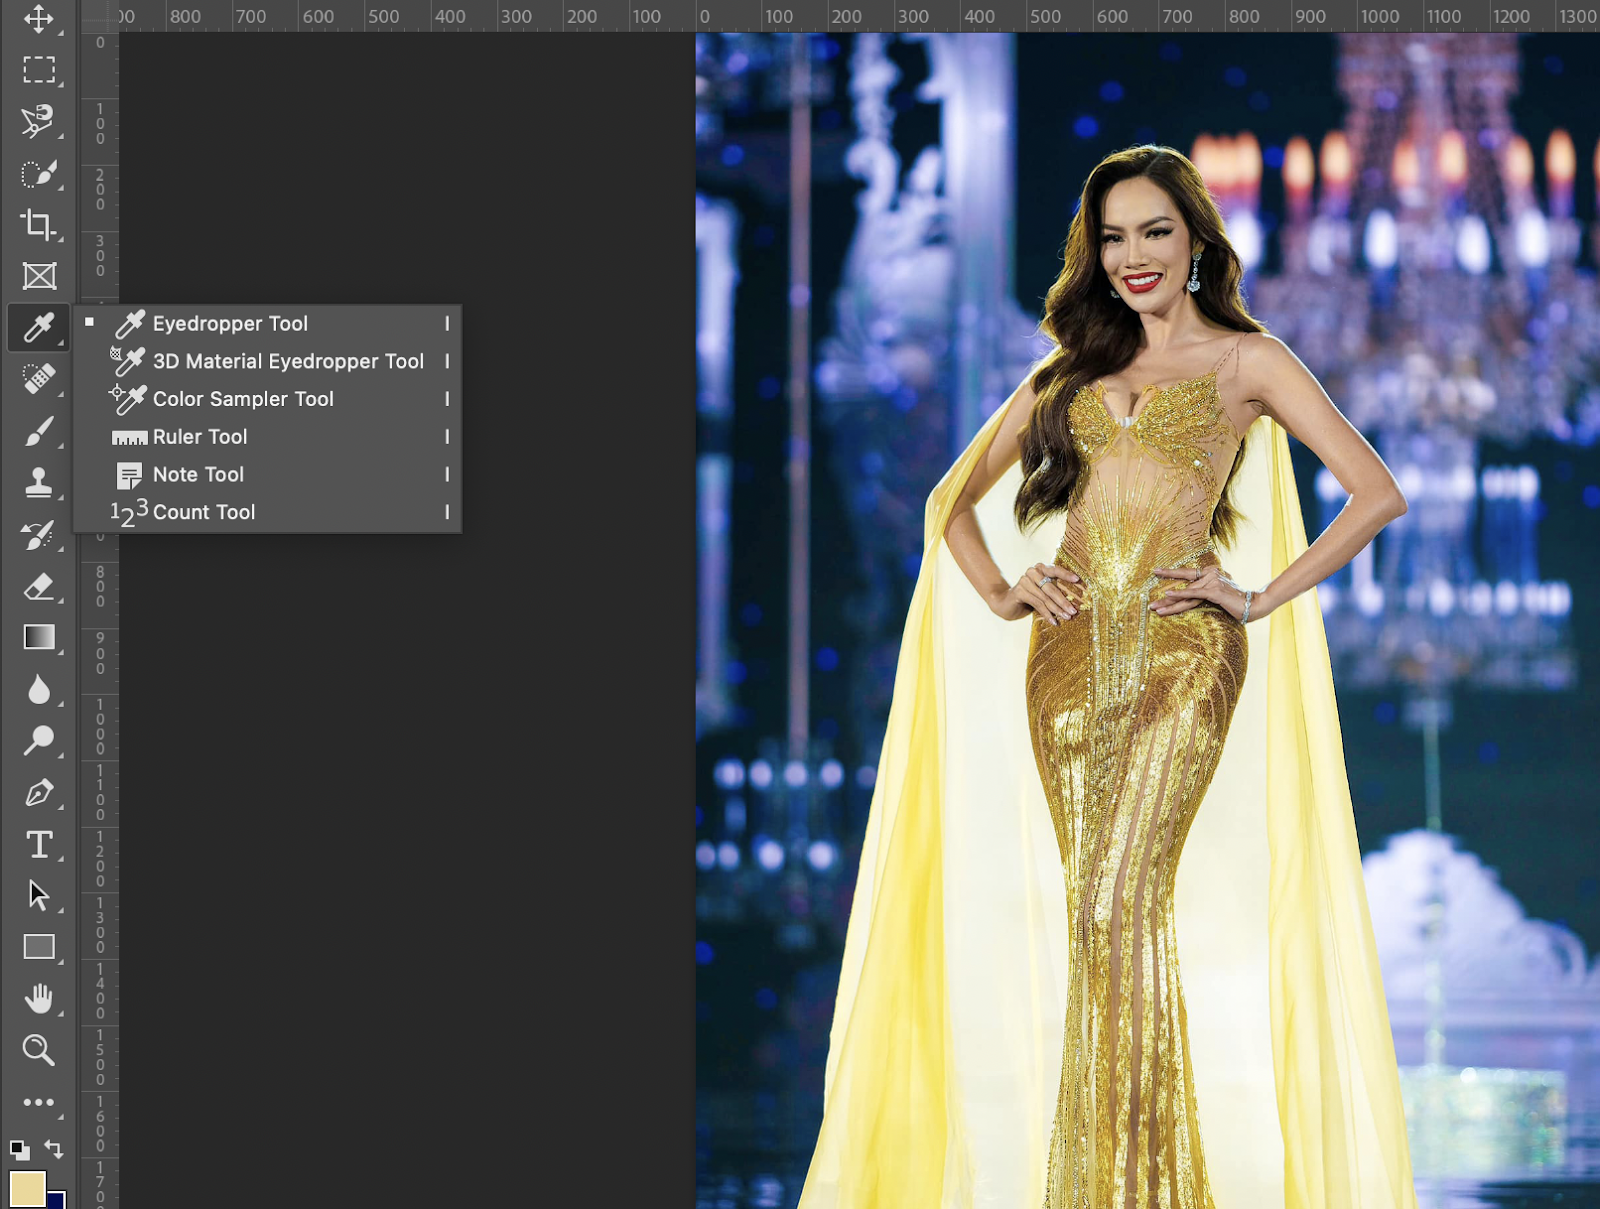Choose Eyedropper Tool from flyout menu
Screen dimensions: 1600x1209
268,323
